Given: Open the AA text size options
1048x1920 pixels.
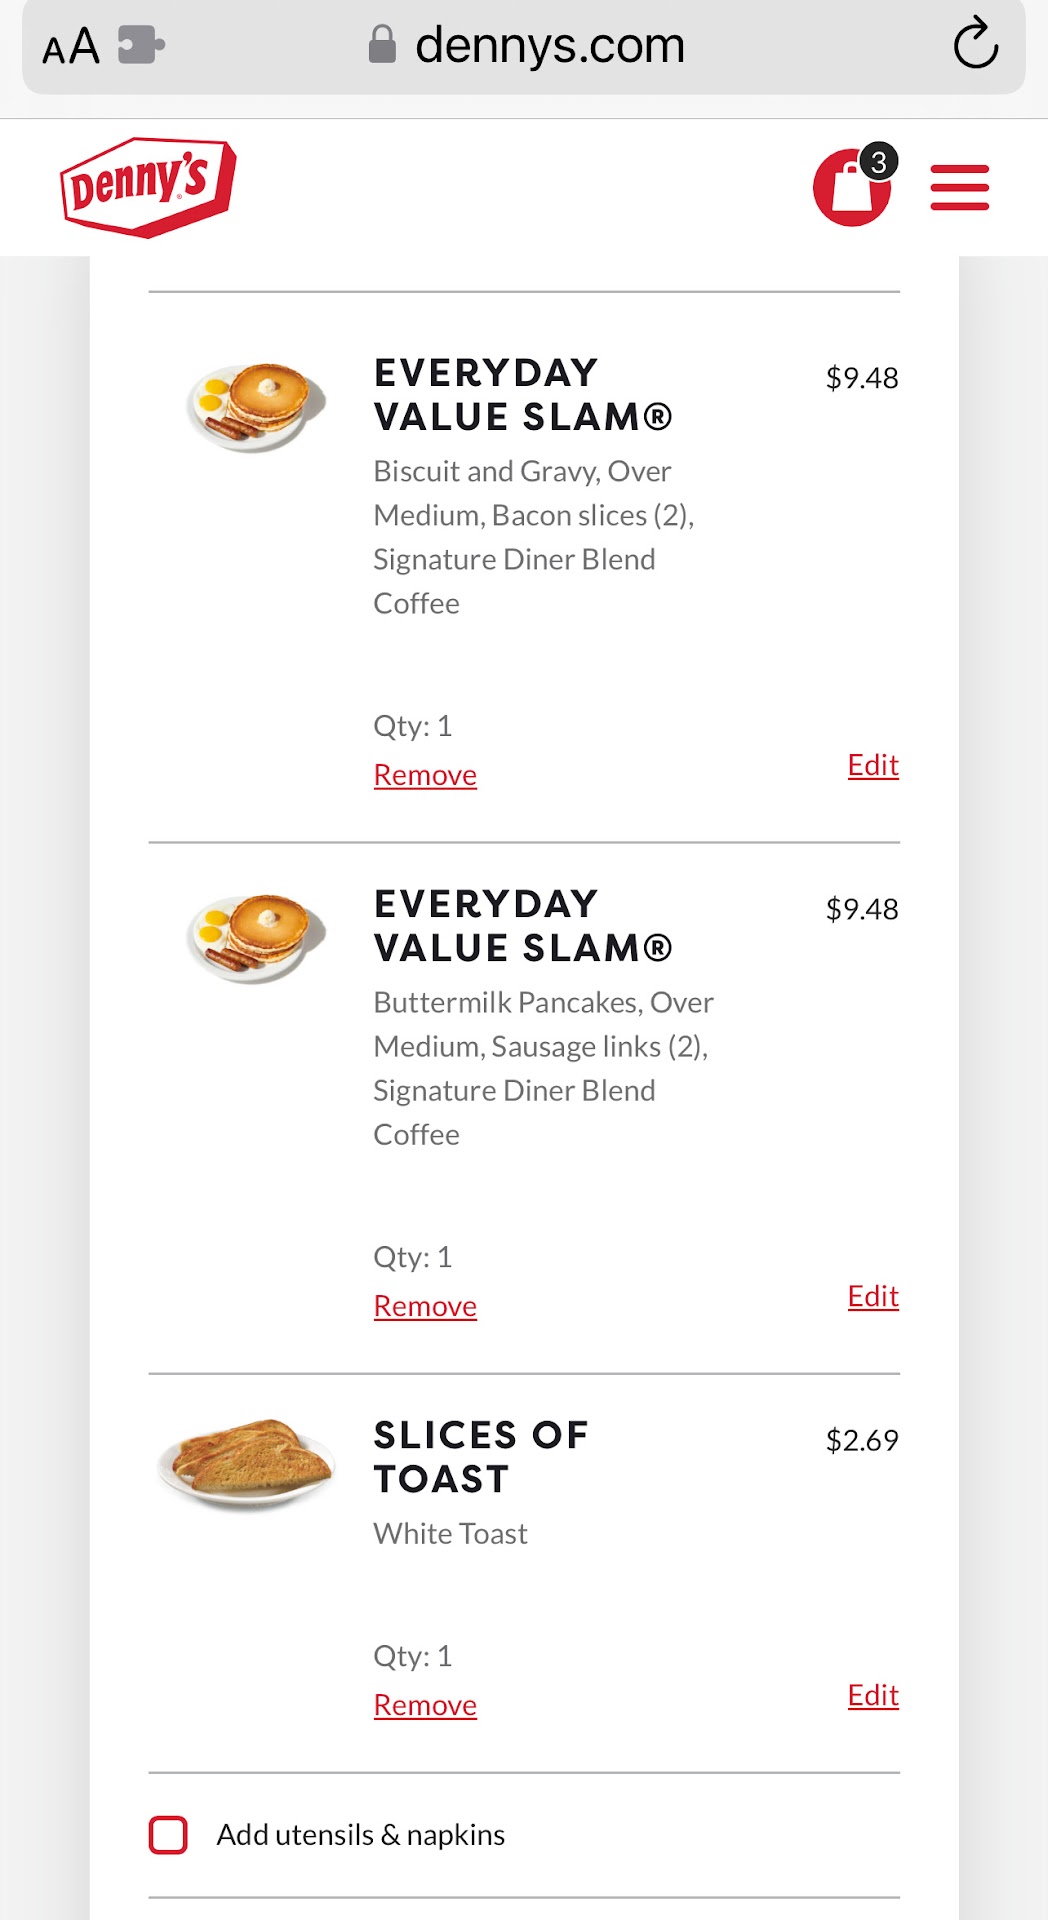Looking at the screenshot, I should [71, 47].
